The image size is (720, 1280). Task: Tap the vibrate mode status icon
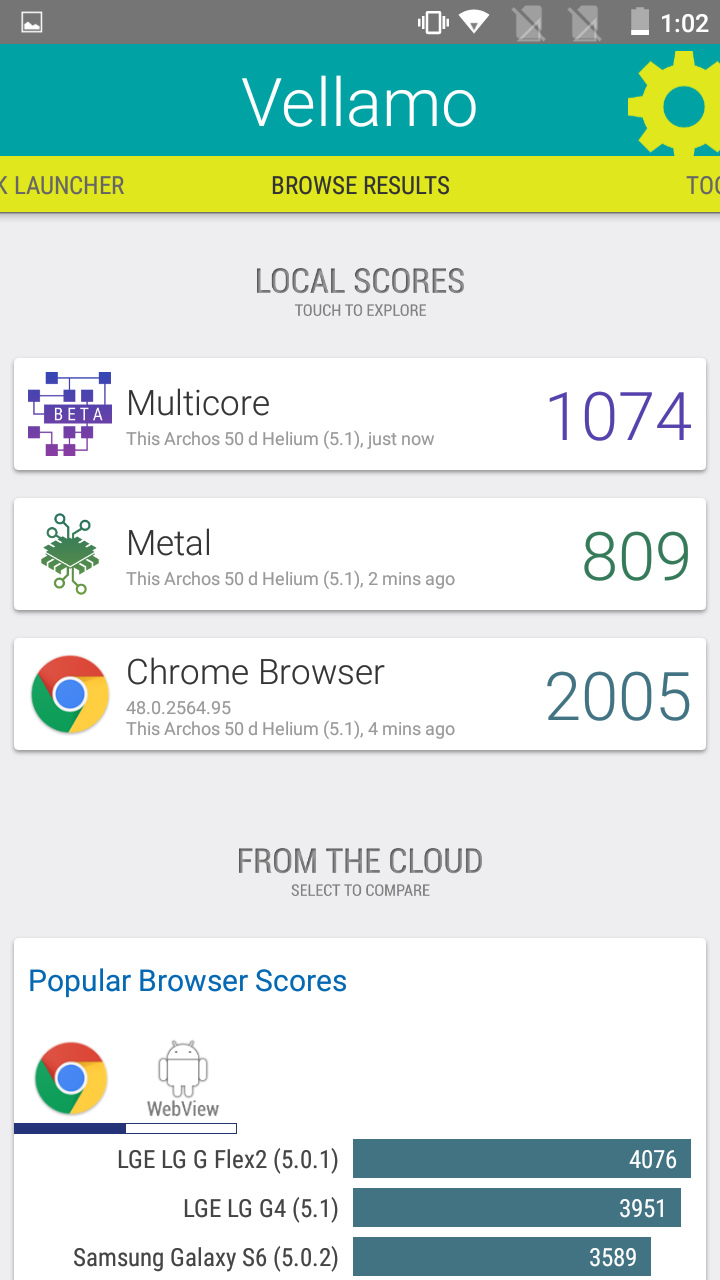click(433, 22)
